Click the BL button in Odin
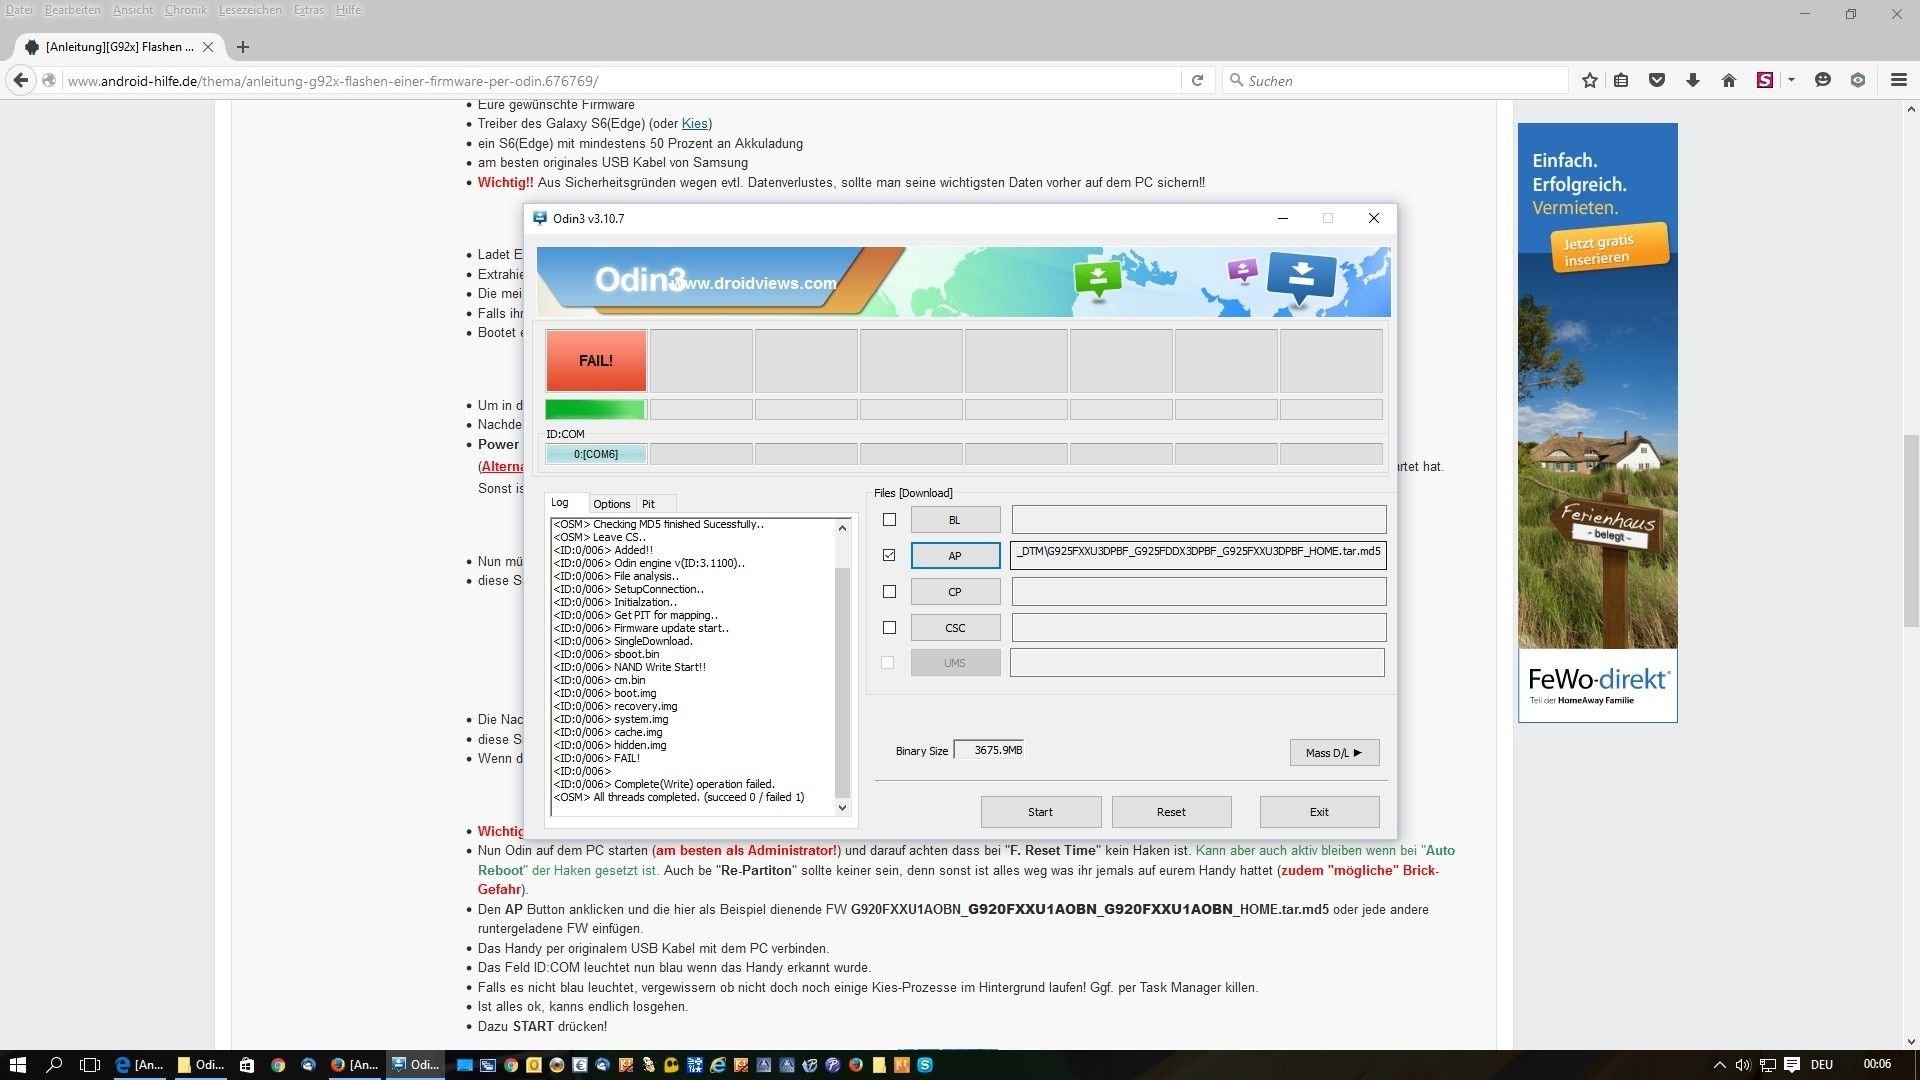The width and height of the screenshot is (1920, 1080). point(955,520)
